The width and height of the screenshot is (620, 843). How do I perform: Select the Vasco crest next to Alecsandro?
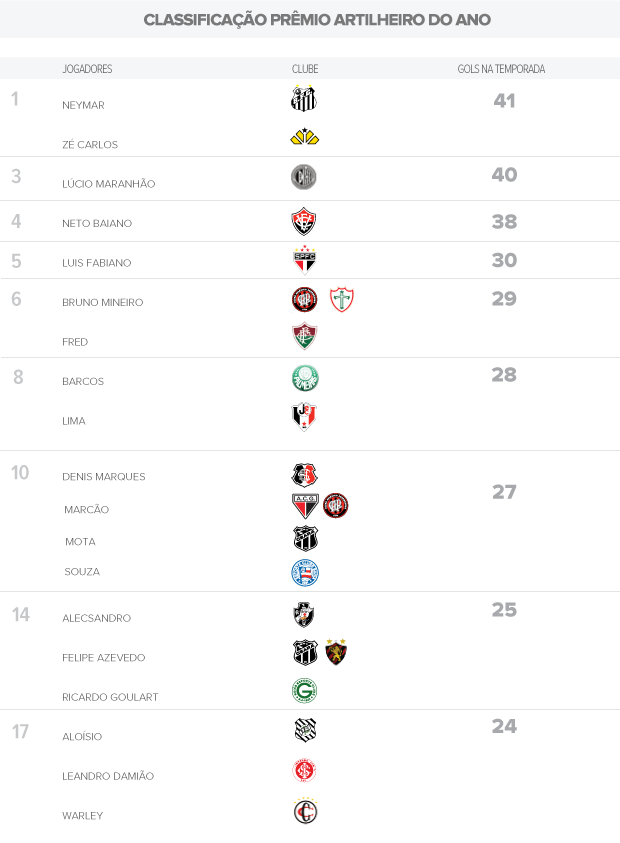tap(304, 614)
